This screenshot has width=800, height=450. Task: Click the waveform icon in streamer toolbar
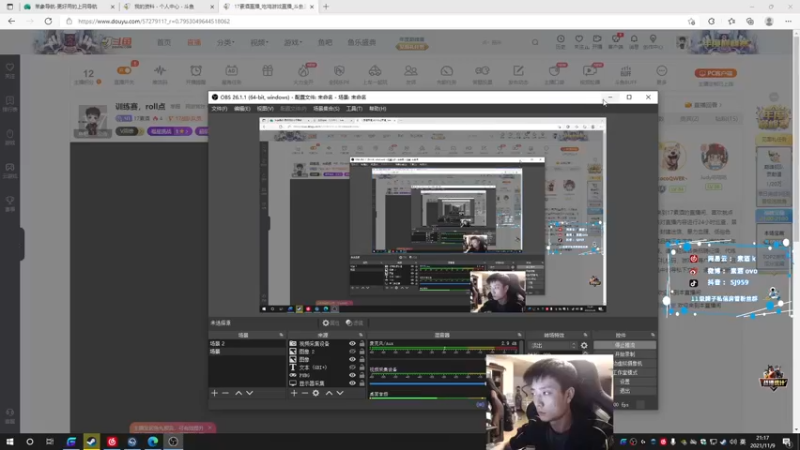tap(160, 71)
